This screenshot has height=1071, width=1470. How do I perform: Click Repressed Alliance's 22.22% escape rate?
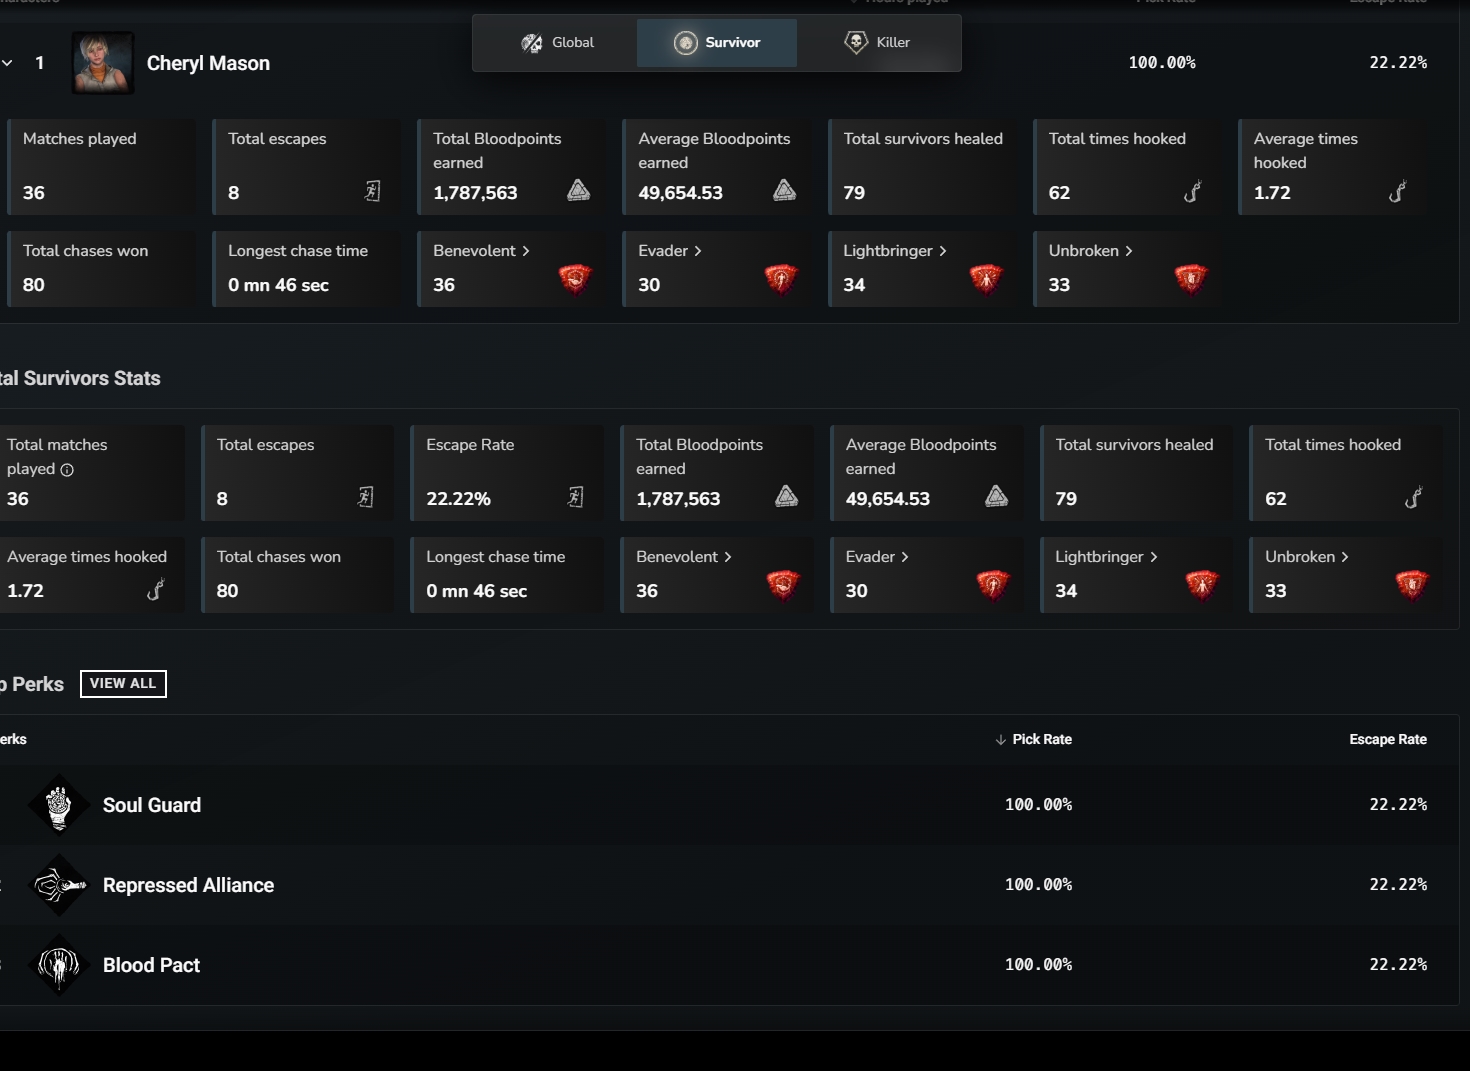(1398, 885)
